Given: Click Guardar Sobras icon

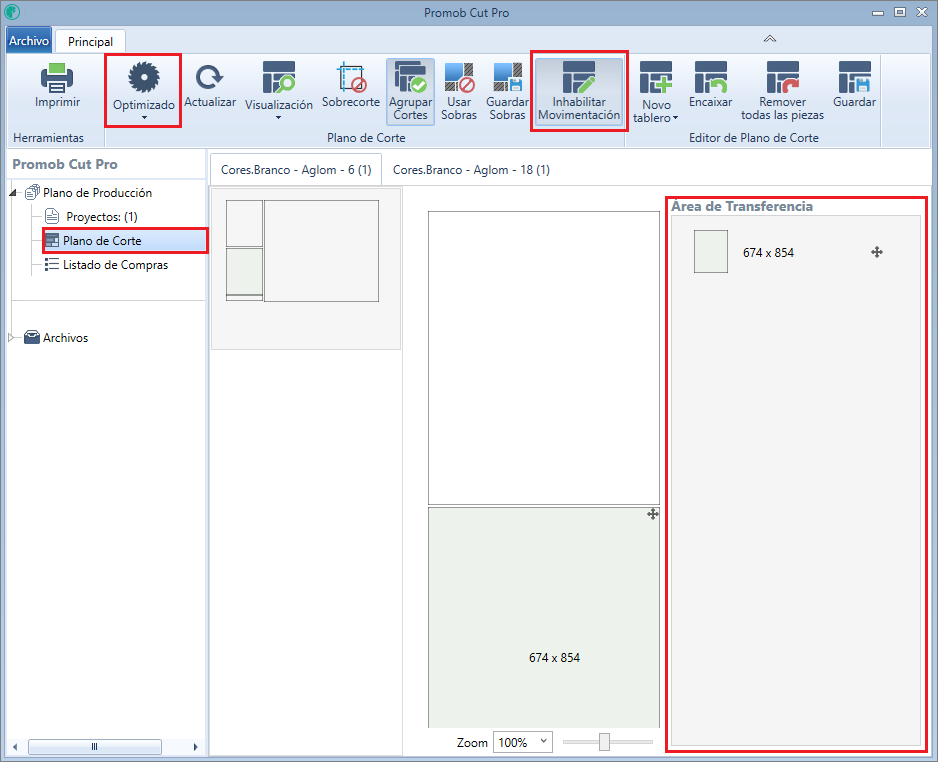Looking at the screenshot, I should click(507, 78).
